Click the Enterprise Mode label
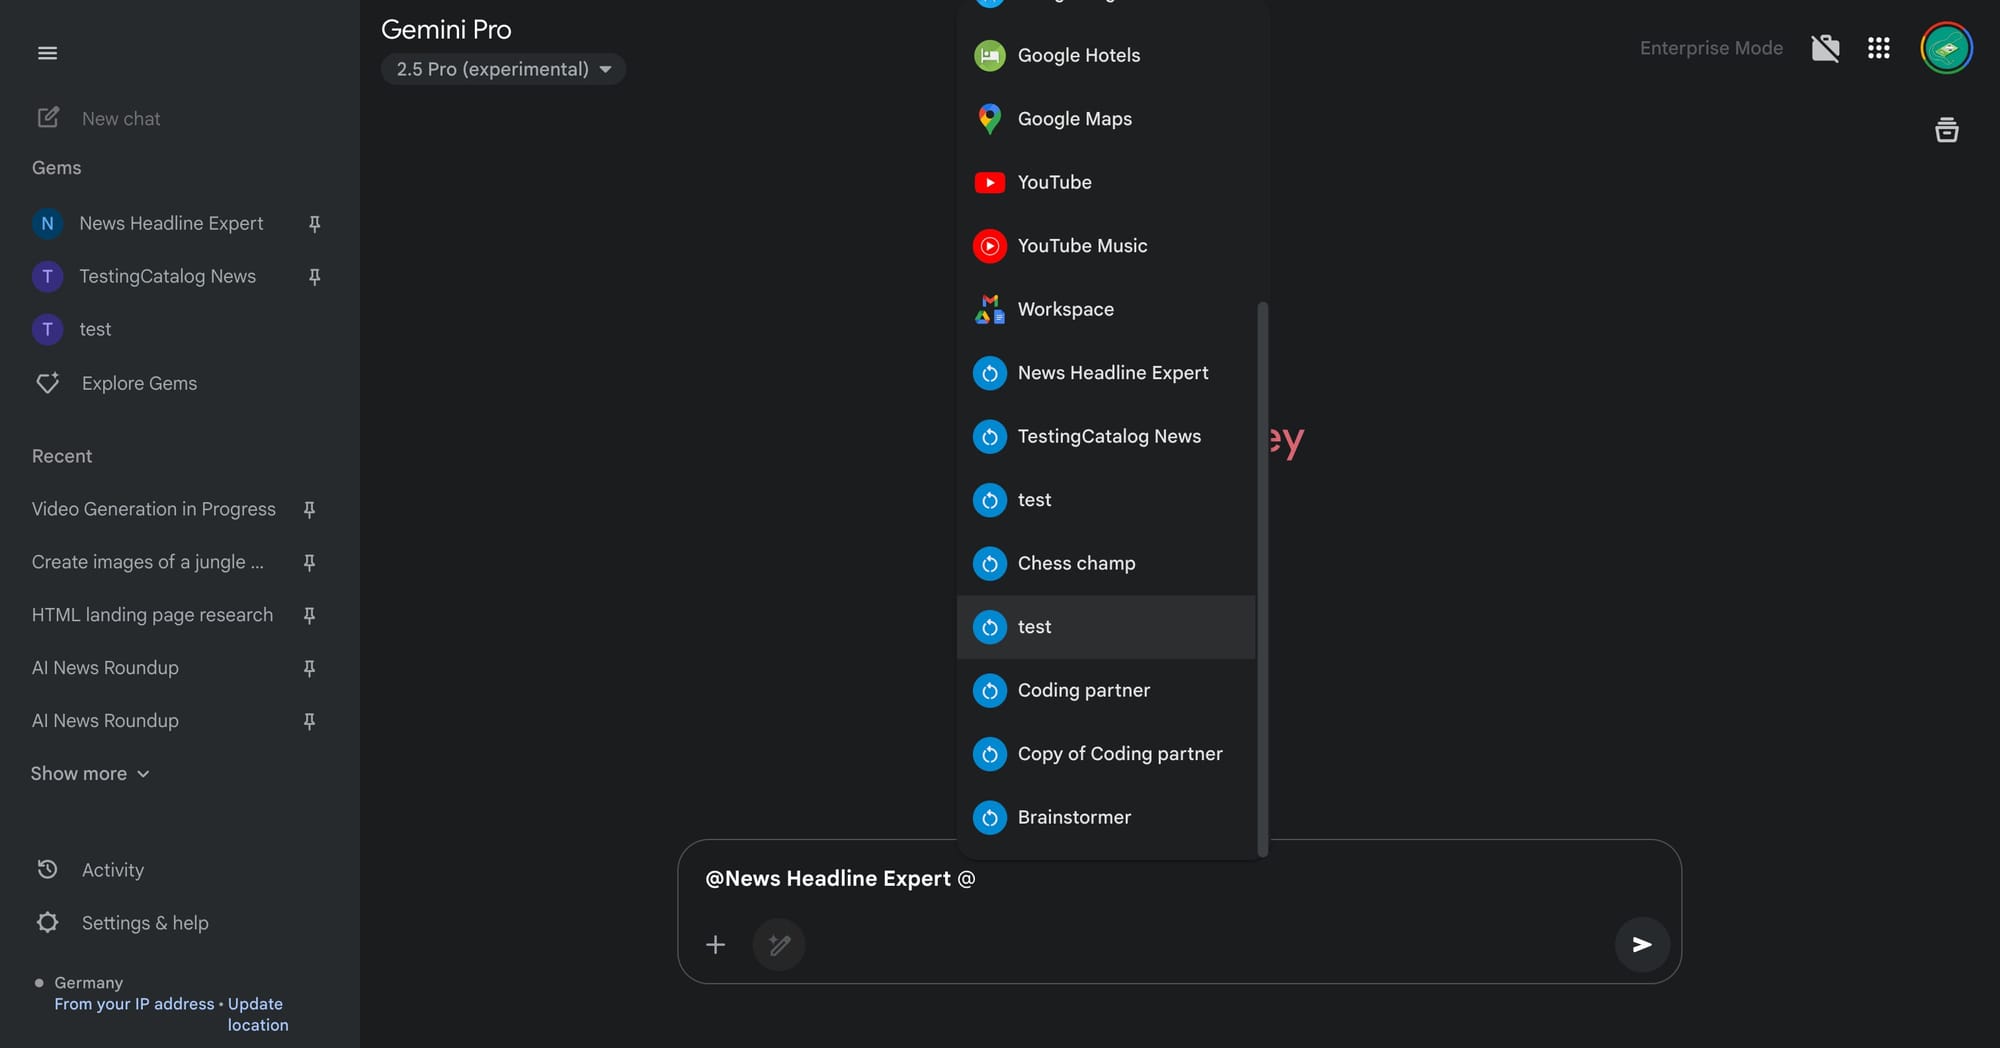The width and height of the screenshot is (2000, 1048). point(1711,48)
